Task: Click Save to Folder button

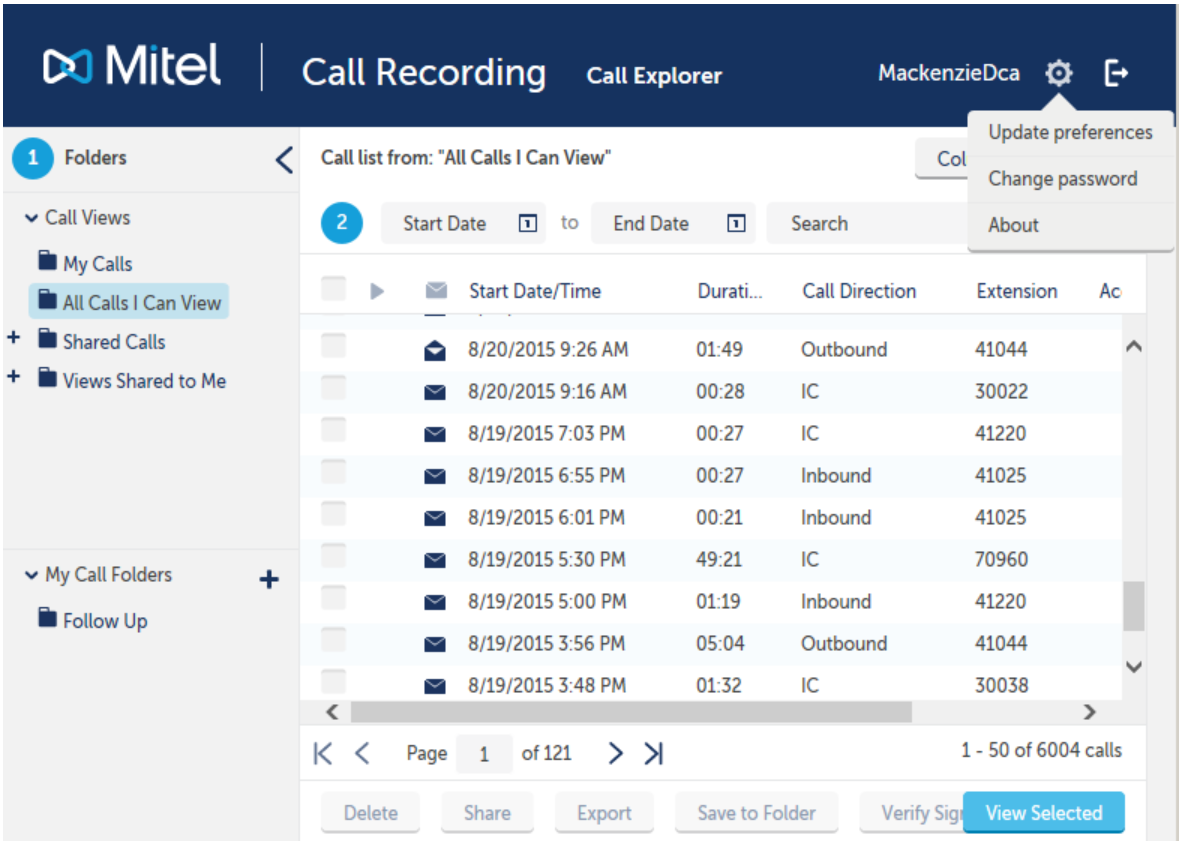Action: 757,813
